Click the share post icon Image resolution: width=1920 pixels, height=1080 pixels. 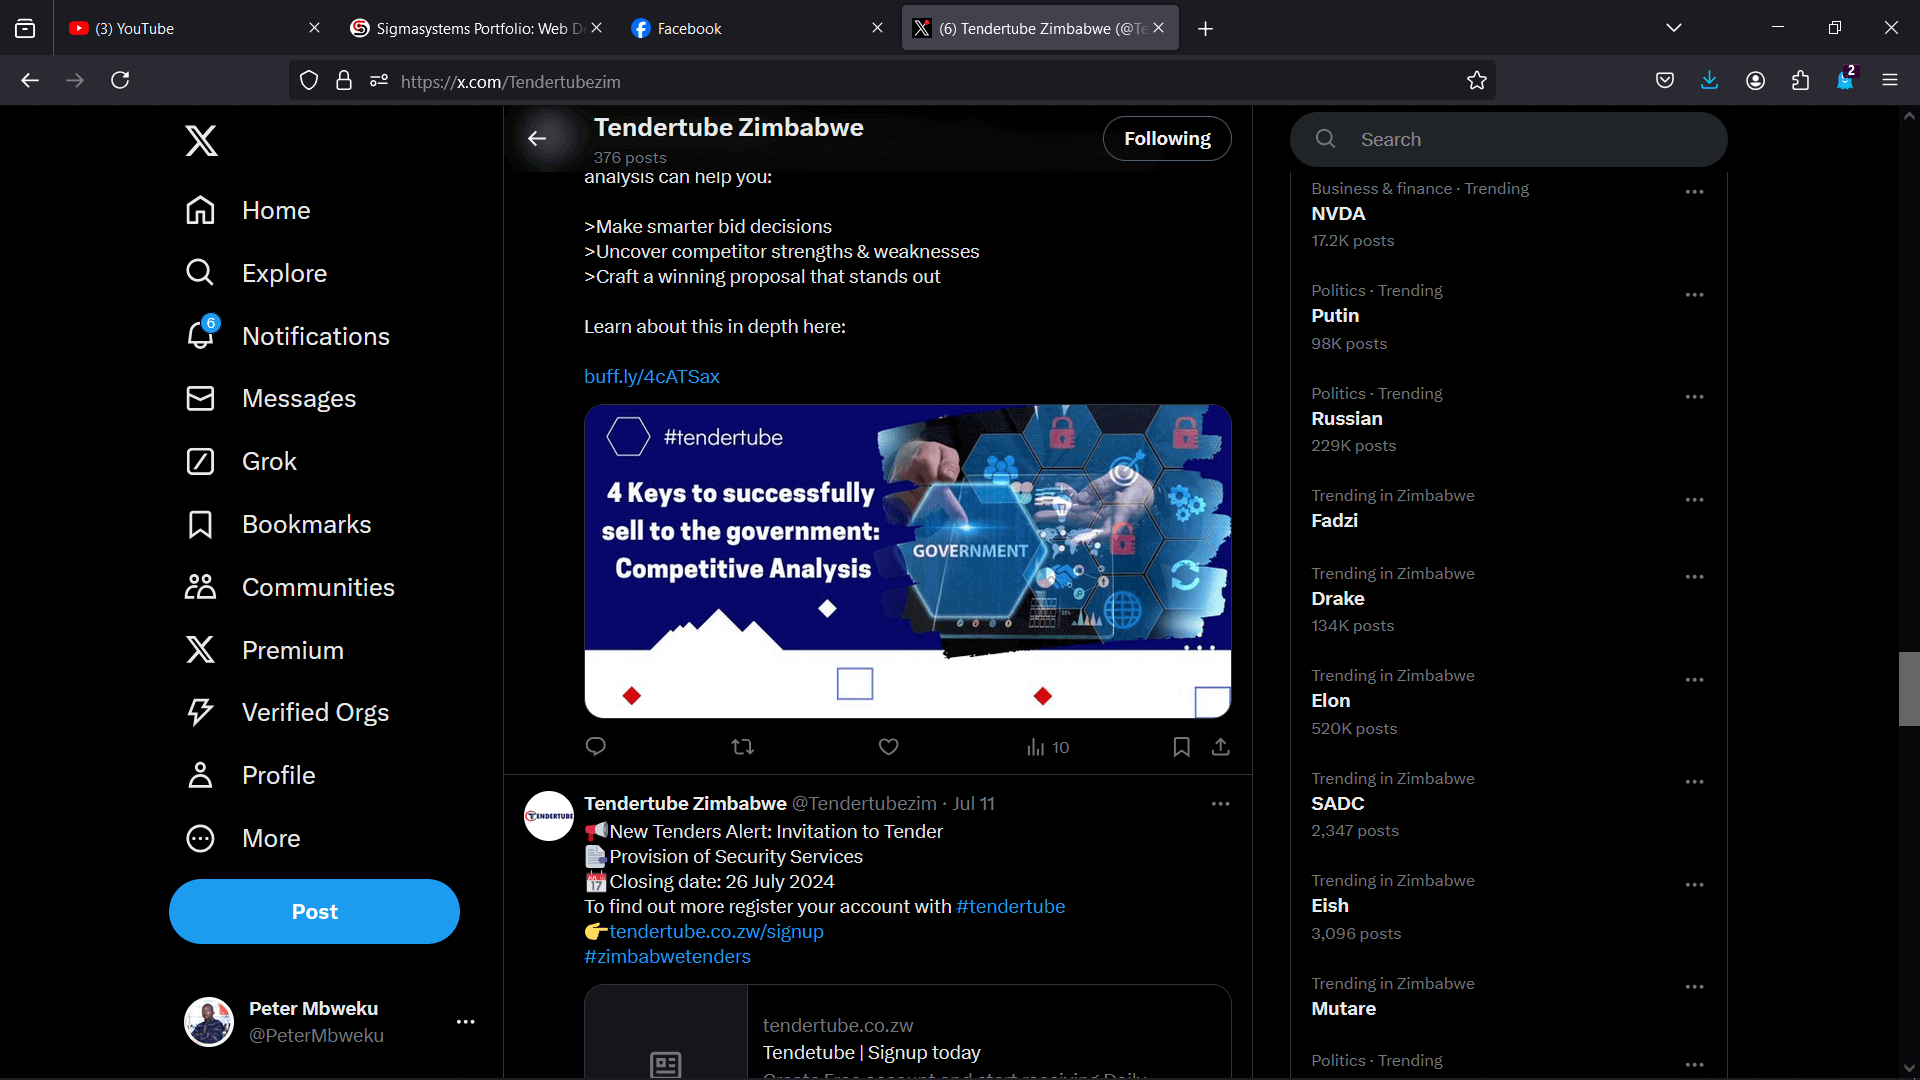[x=1220, y=747]
